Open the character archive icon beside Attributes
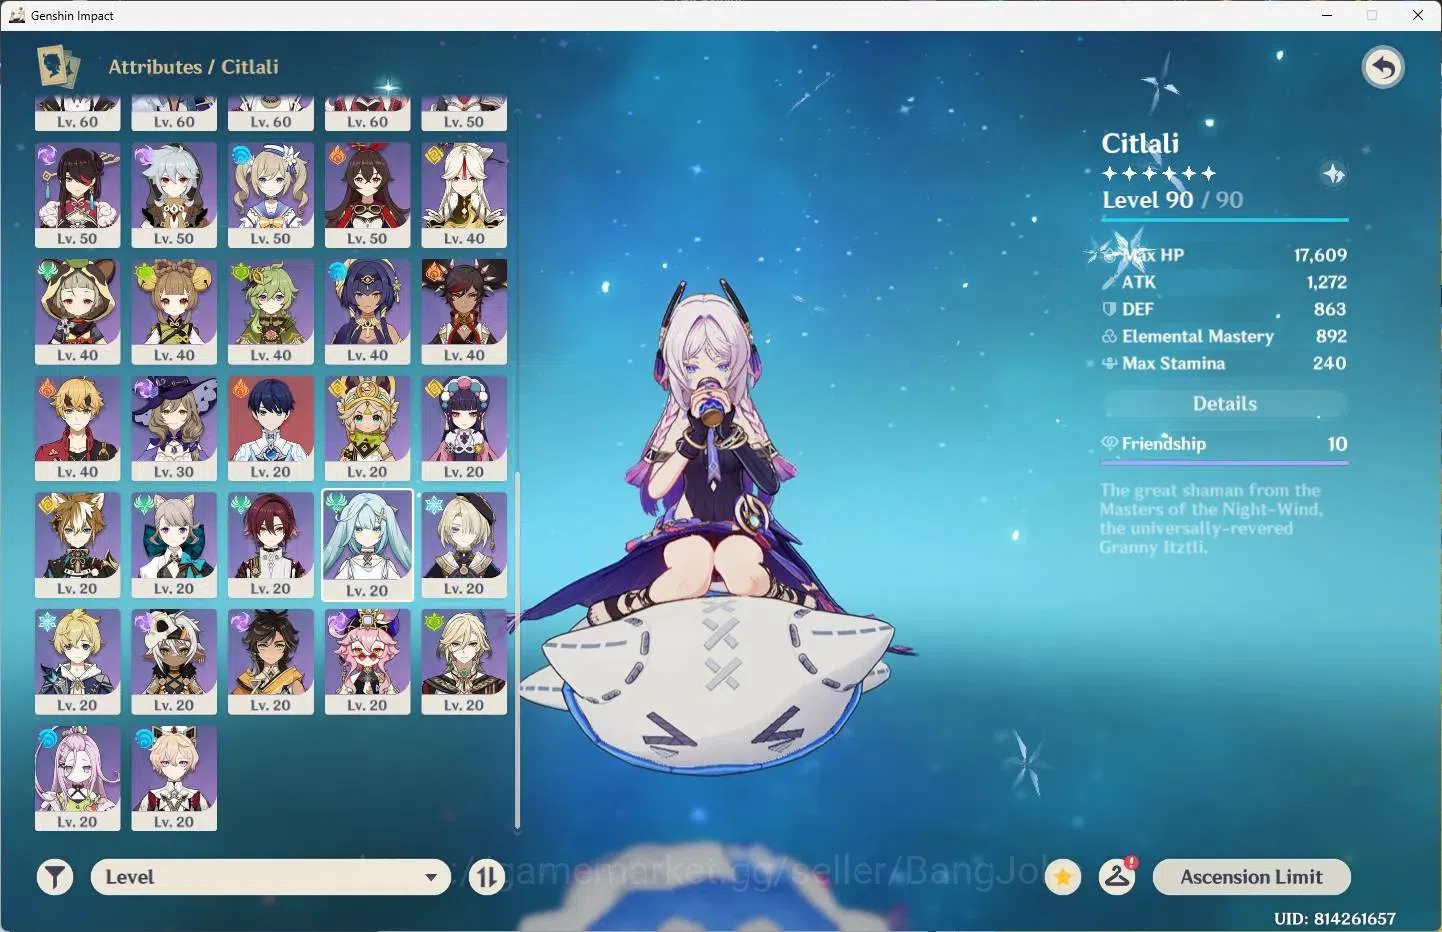Image resolution: width=1442 pixels, height=932 pixels. (58, 67)
